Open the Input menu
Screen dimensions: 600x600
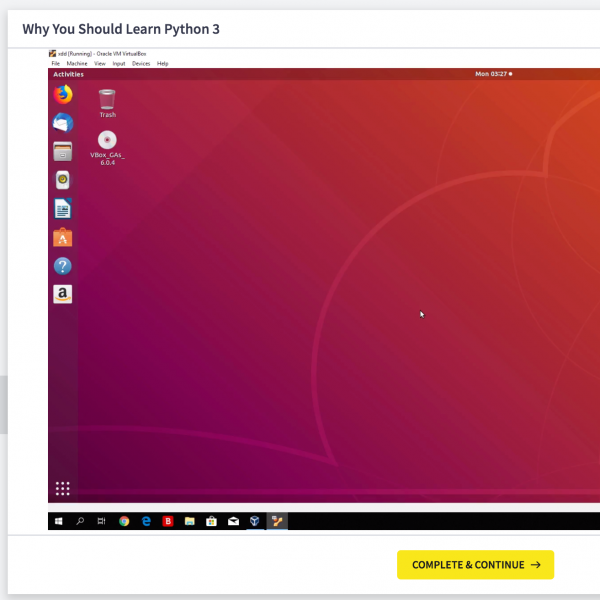click(119, 64)
